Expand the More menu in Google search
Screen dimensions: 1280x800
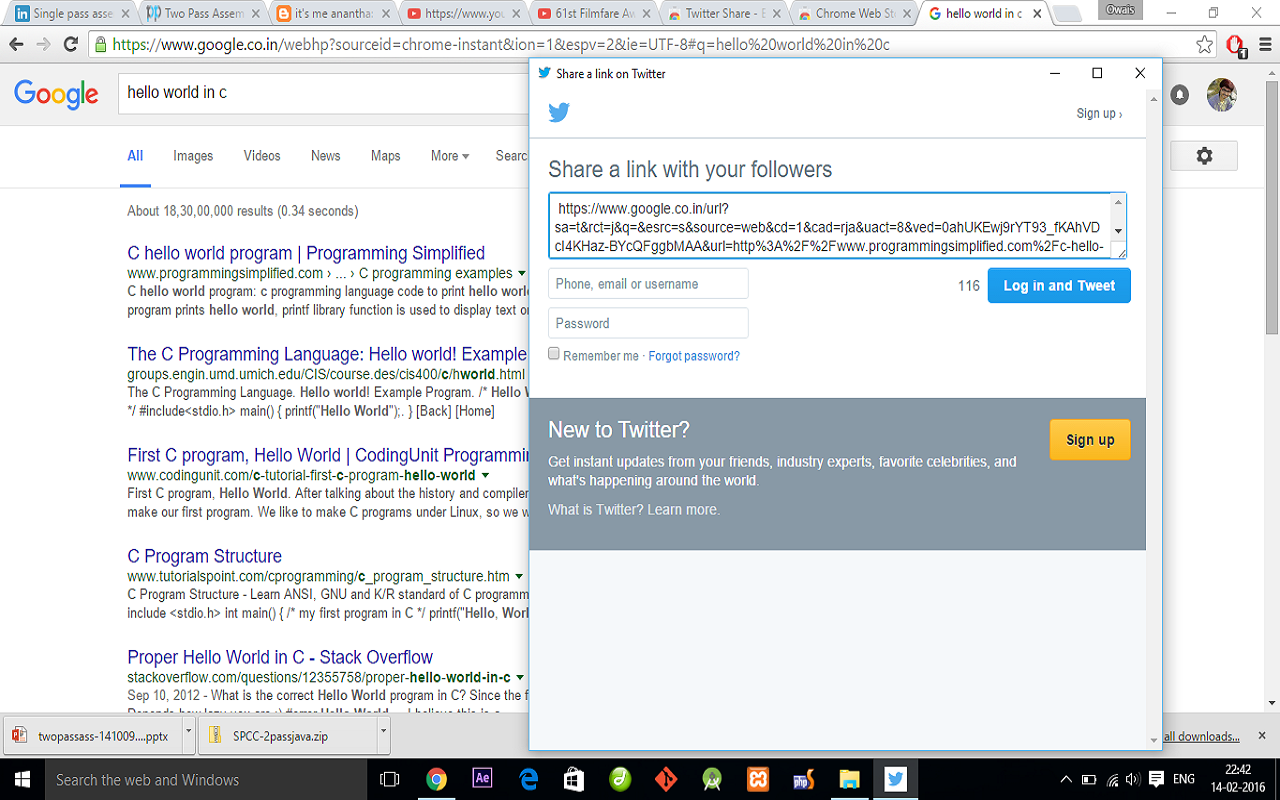click(x=450, y=156)
